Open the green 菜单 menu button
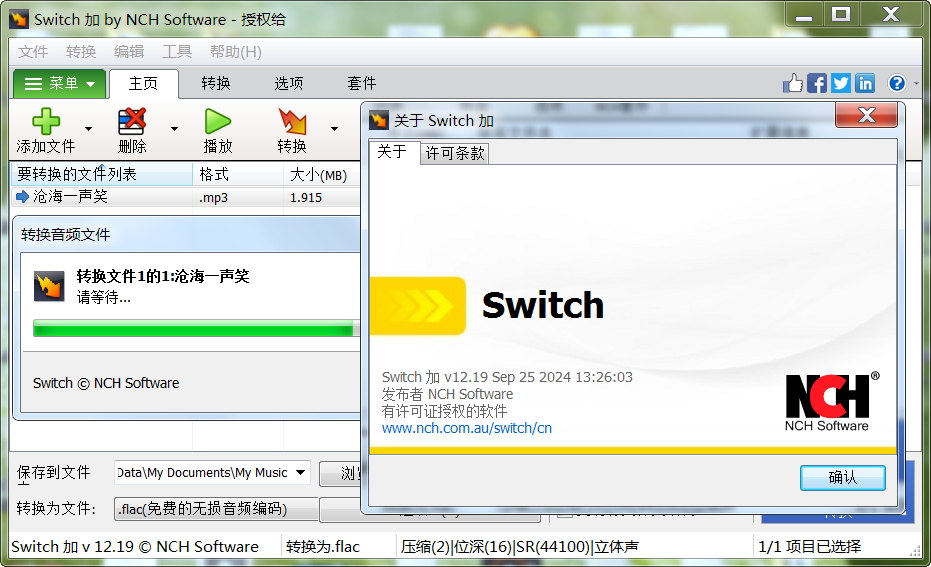 [59, 84]
